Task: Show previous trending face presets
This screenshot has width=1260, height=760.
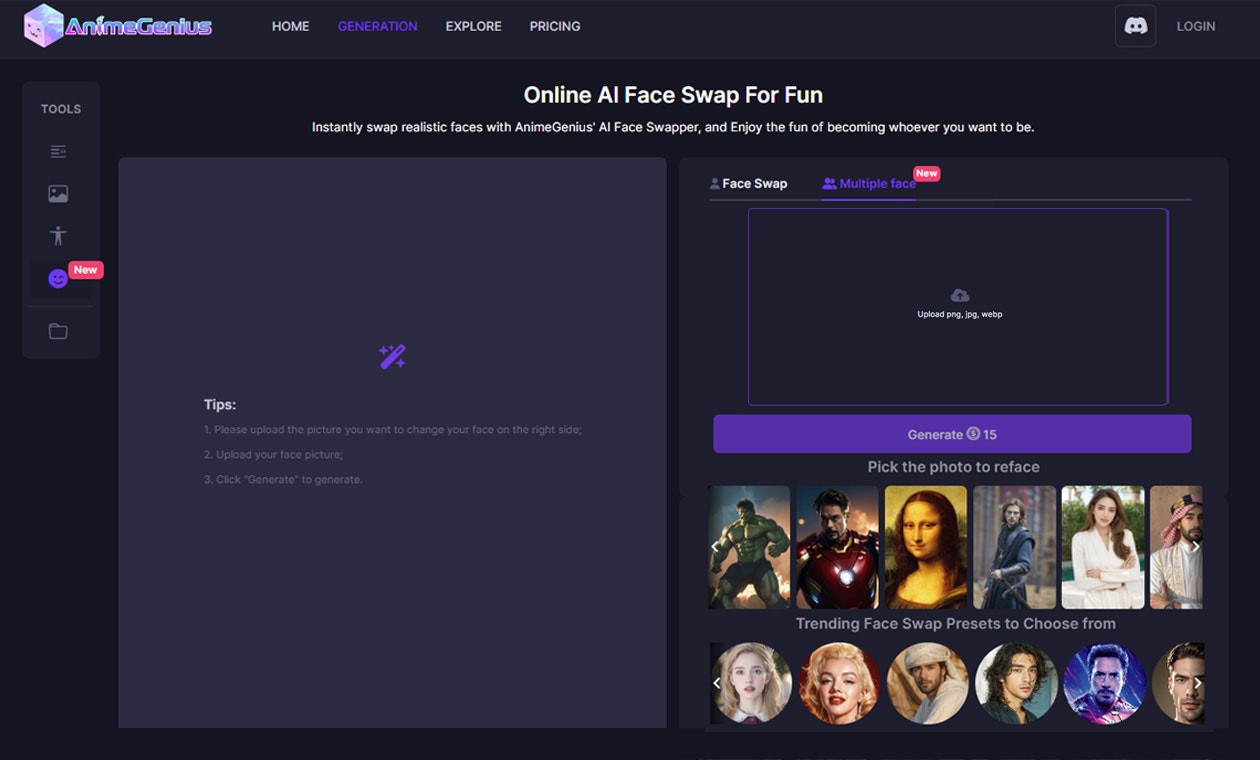Action: (716, 683)
